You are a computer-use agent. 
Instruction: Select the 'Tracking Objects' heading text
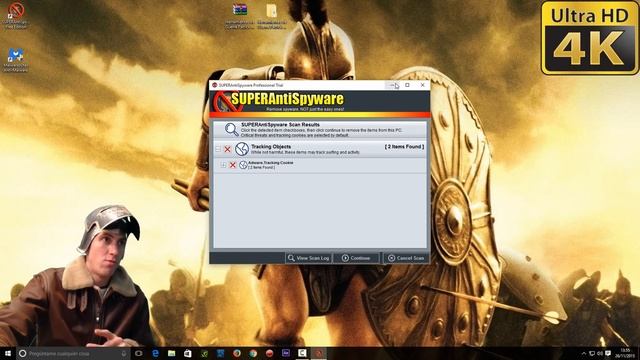(271, 147)
